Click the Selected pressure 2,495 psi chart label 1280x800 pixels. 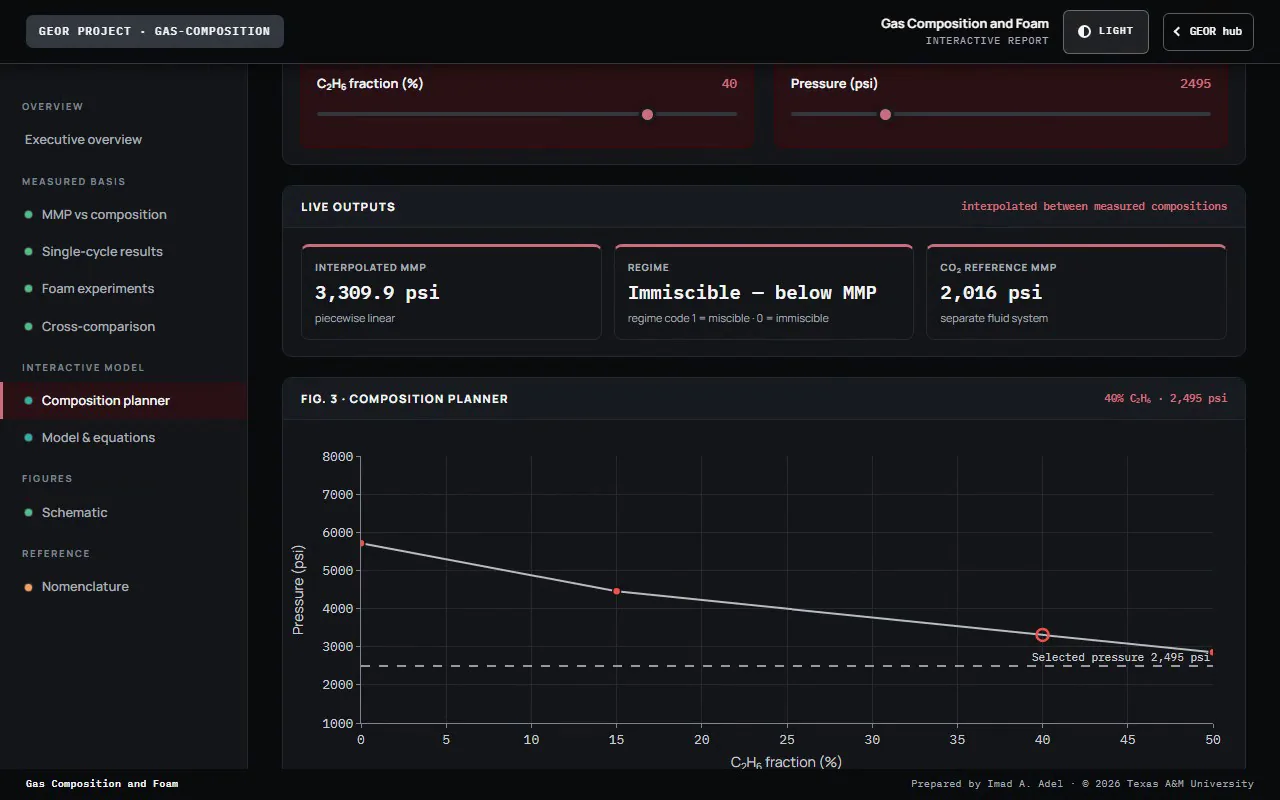[x=1120, y=657]
